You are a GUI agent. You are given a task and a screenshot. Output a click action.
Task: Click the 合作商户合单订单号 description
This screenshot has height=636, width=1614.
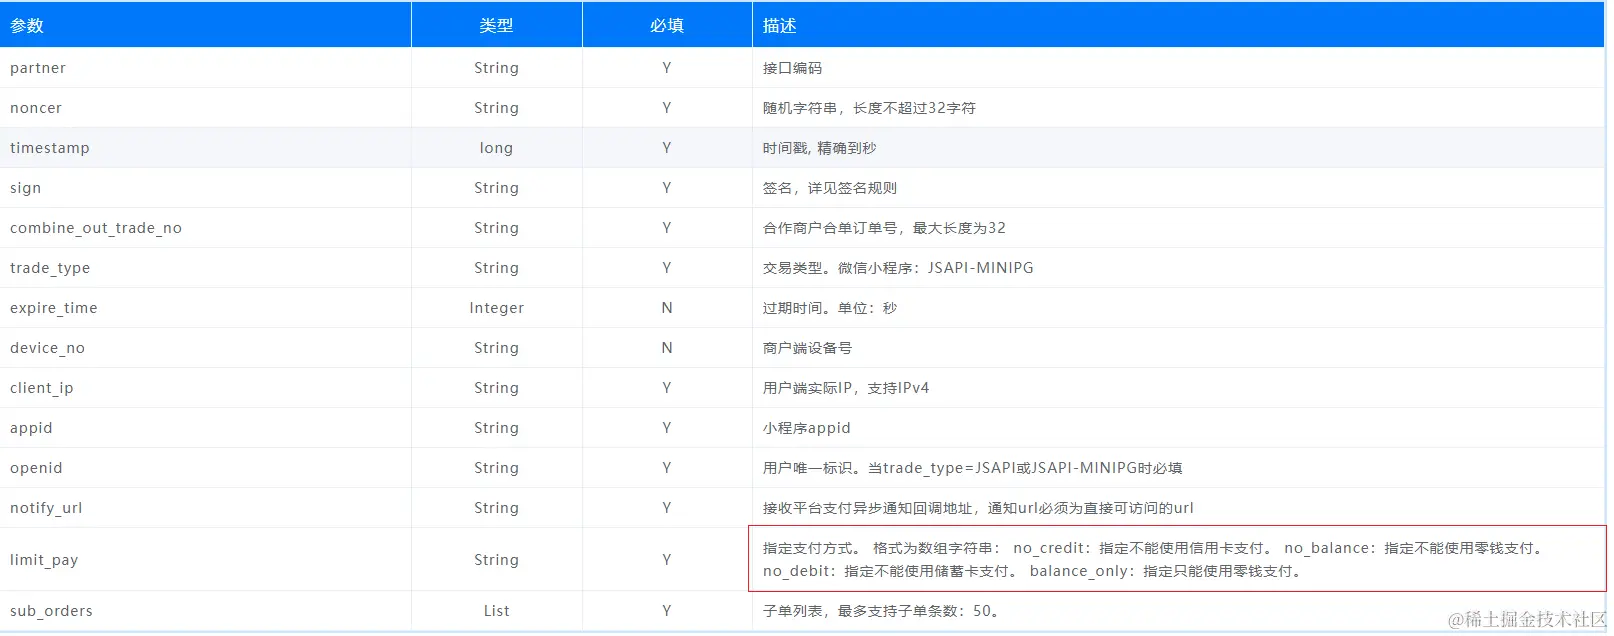coord(884,228)
